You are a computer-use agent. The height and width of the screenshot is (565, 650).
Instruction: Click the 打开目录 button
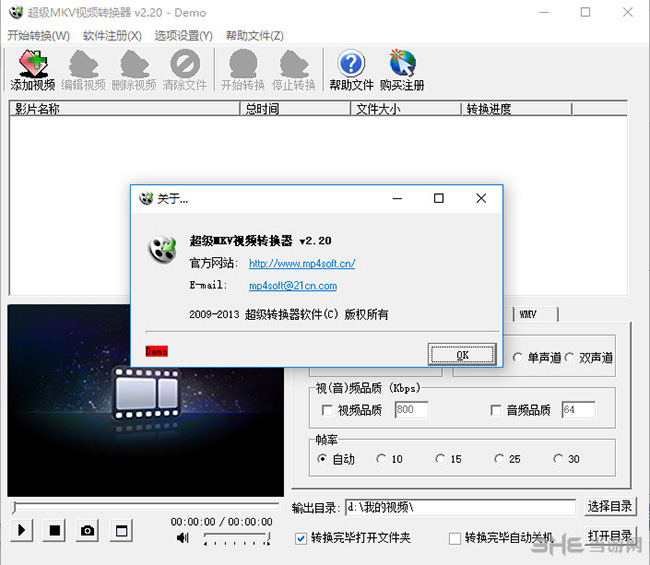[x=610, y=536]
